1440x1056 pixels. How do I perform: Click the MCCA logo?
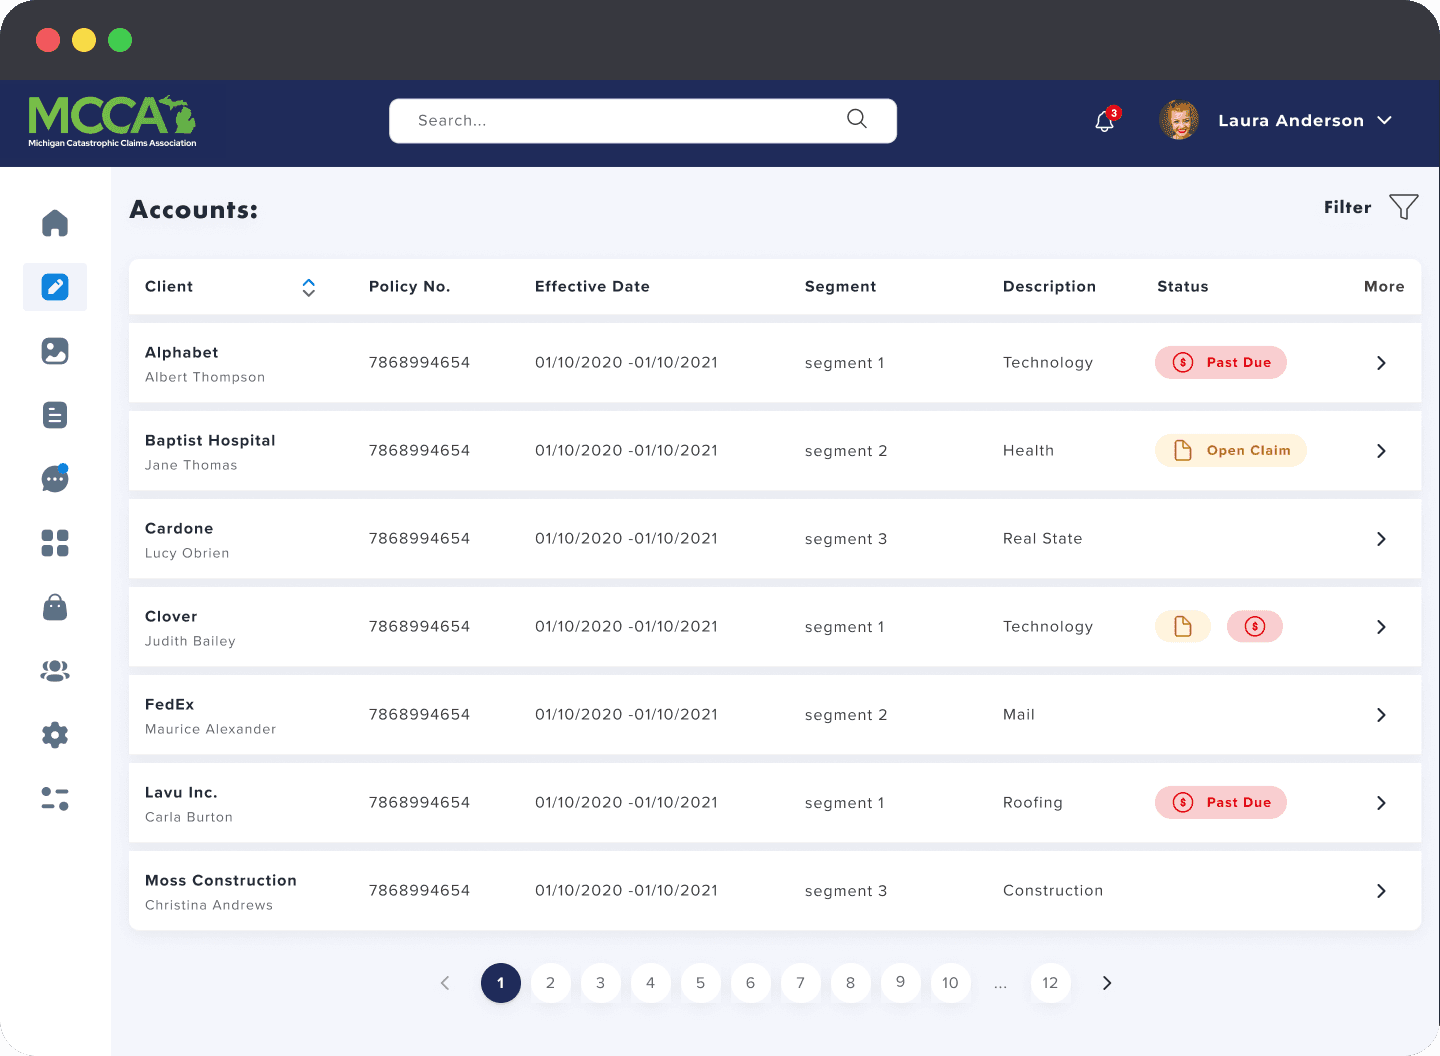tap(112, 122)
